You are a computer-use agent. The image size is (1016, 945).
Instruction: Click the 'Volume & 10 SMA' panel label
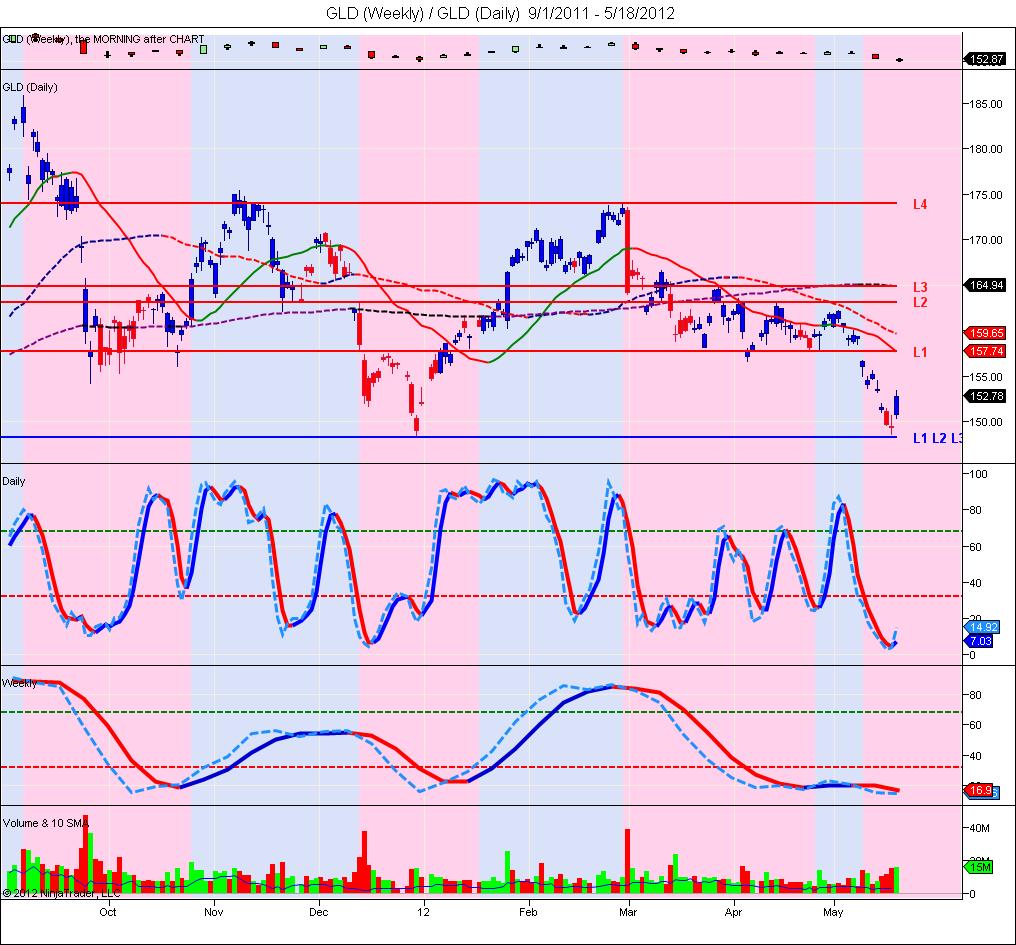[x=45, y=823]
